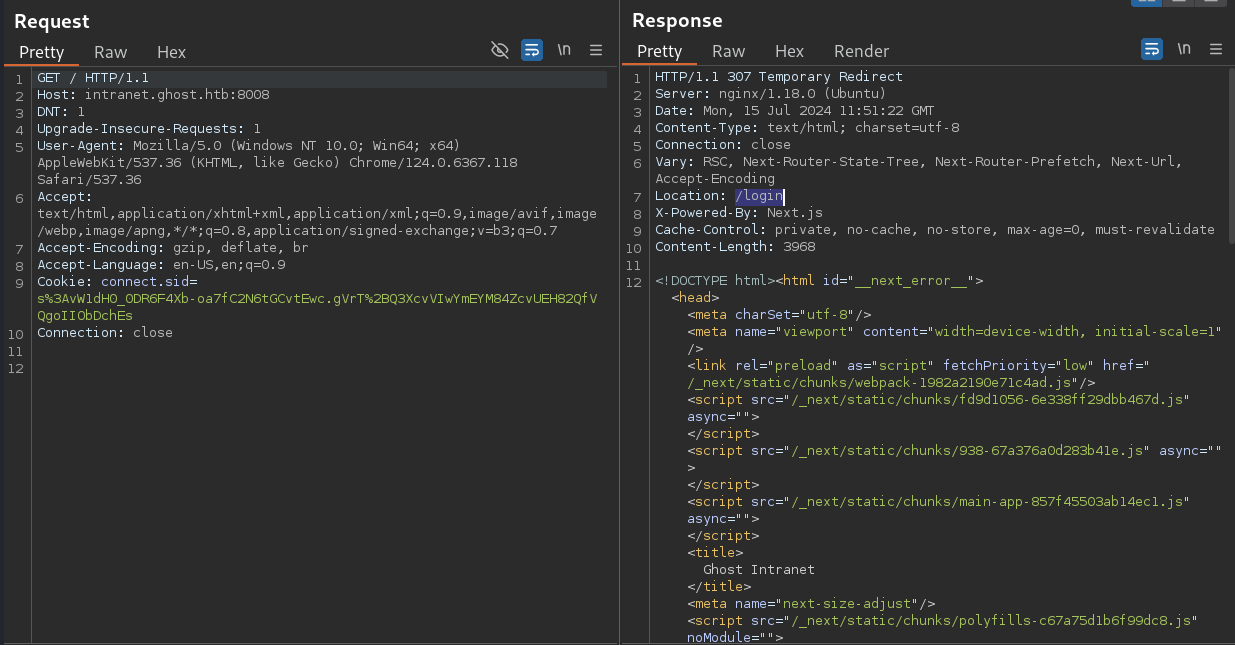Click the Vary header name in Response
This screenshot has width=1235, height=645.
pos(671,162)
